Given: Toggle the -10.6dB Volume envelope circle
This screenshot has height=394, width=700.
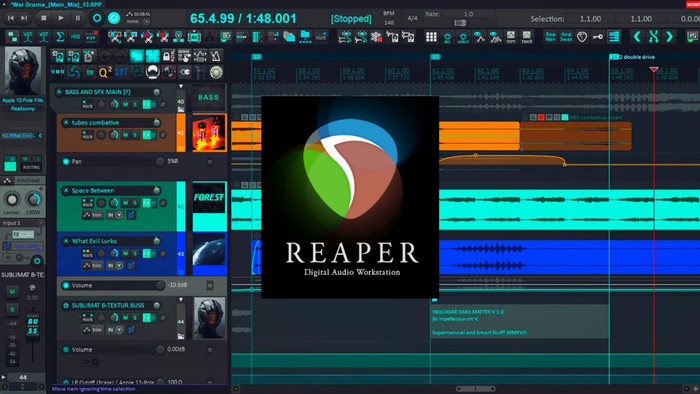Looking at the screenshot, I should [x=66, y=286].
